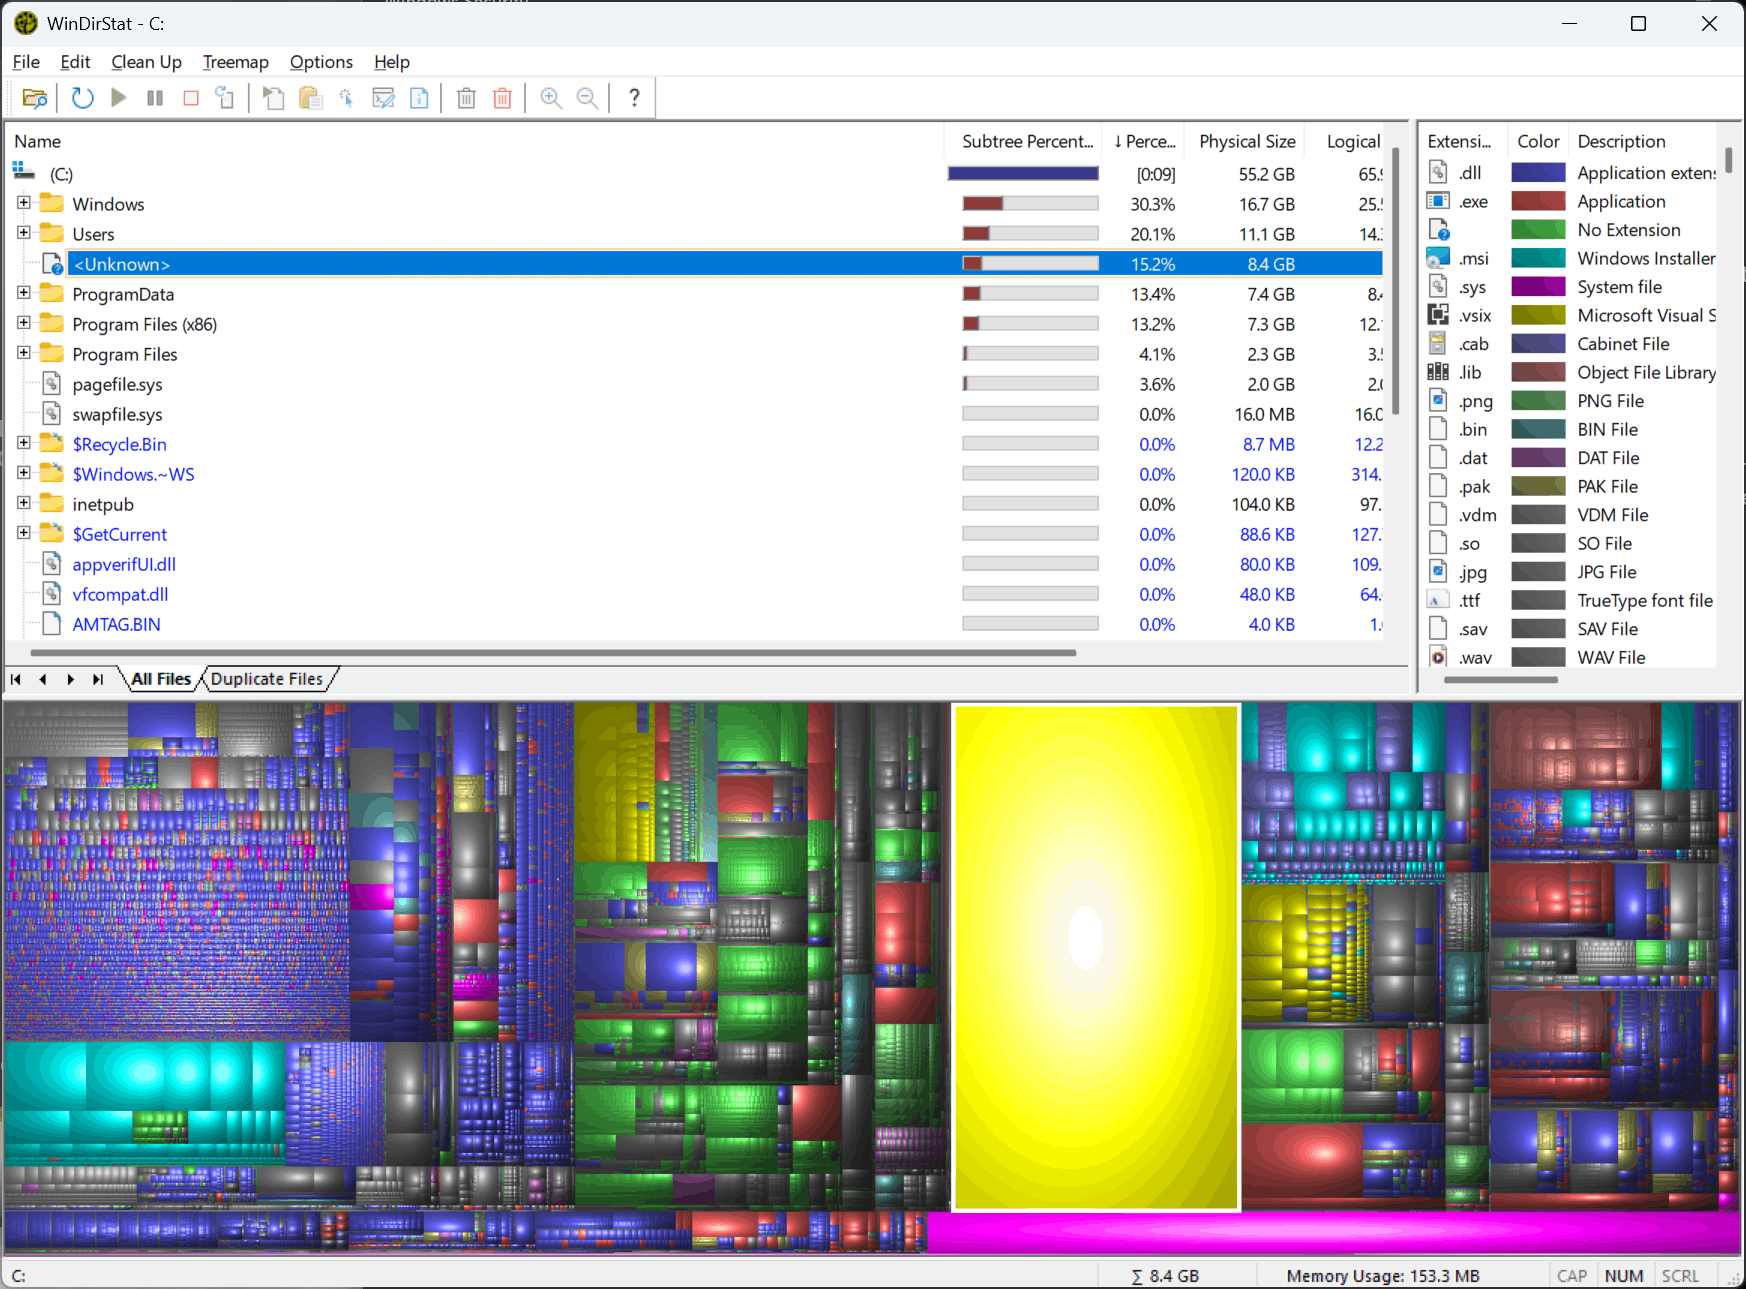
Task: Click the blue Properties info icon
Action: coord(420,98)
